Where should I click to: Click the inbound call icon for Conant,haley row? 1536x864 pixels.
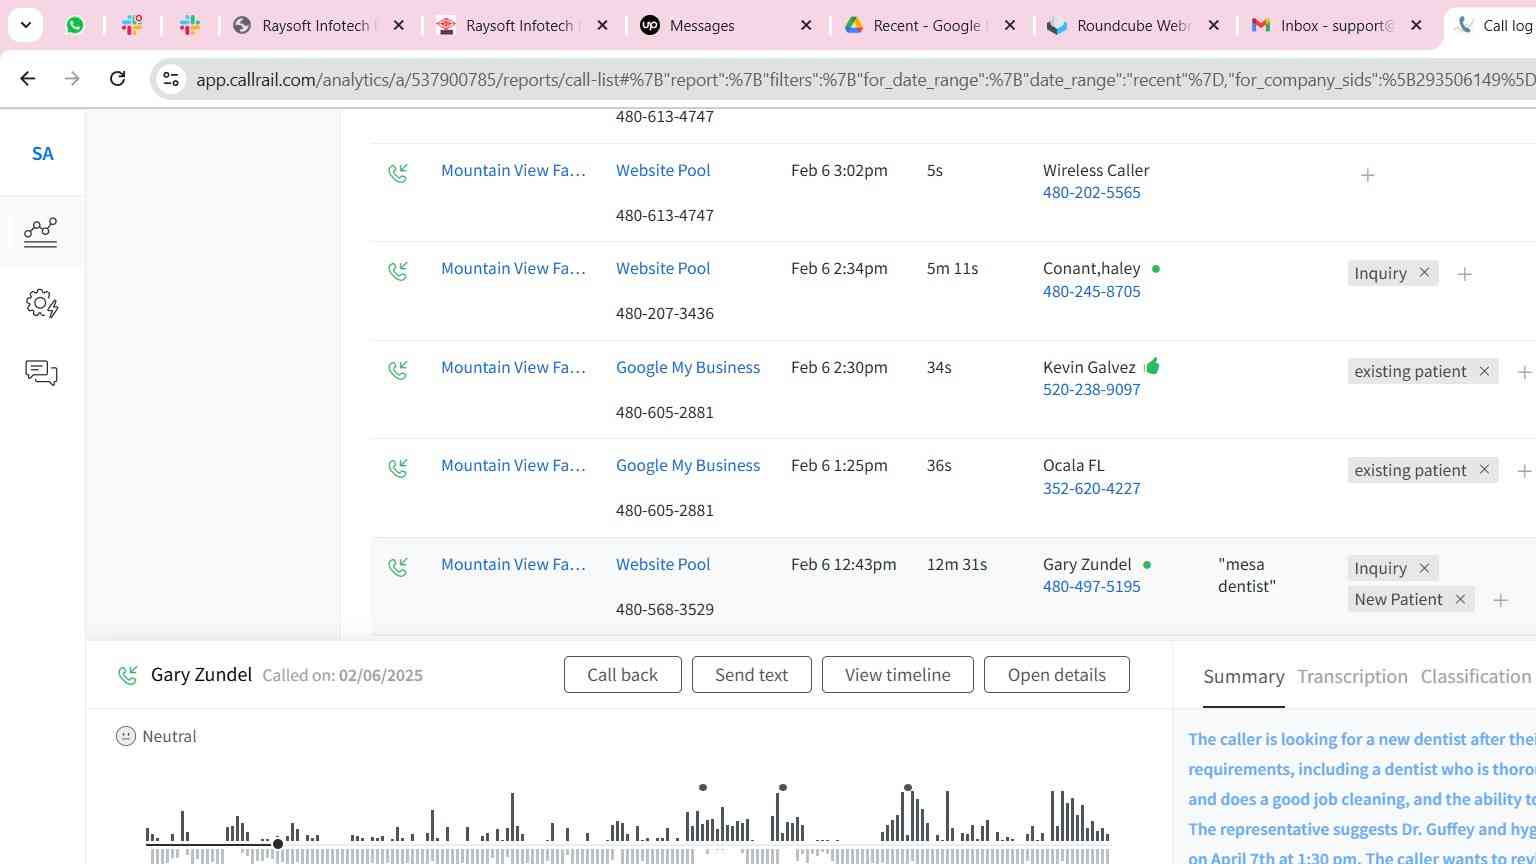(398, 271)
